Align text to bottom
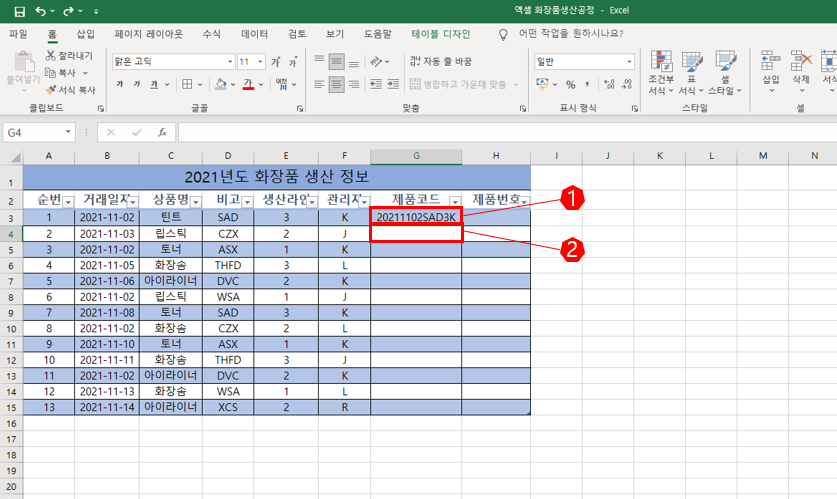This screenshot has height=499, width=837. (353, 62)
